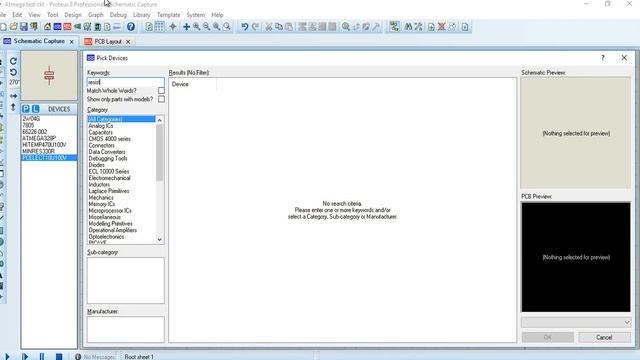
Task: Open project folder icon in toolbar
Action: [14, 27]
